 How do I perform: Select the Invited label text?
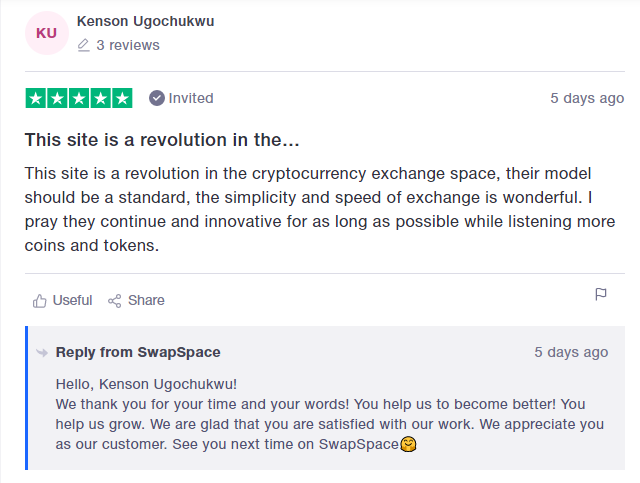(x=191, y=98)
